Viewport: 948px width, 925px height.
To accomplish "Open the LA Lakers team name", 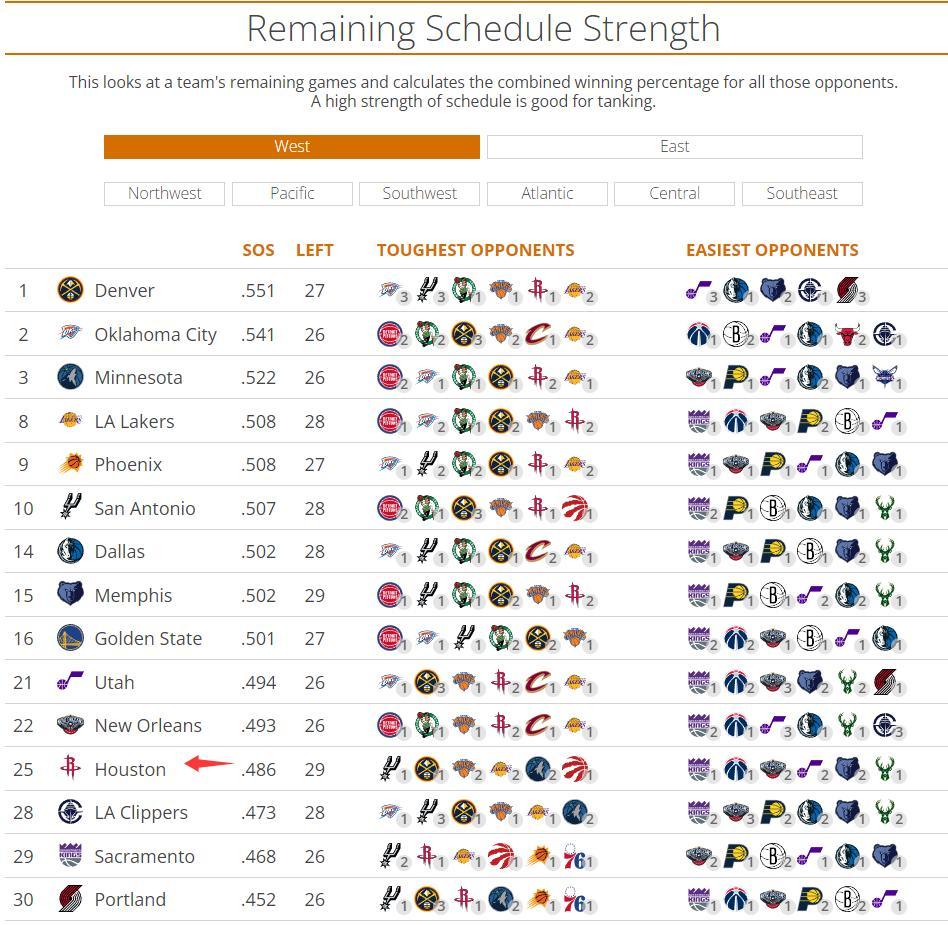I will pyautogui.click(x=134, y=422).
